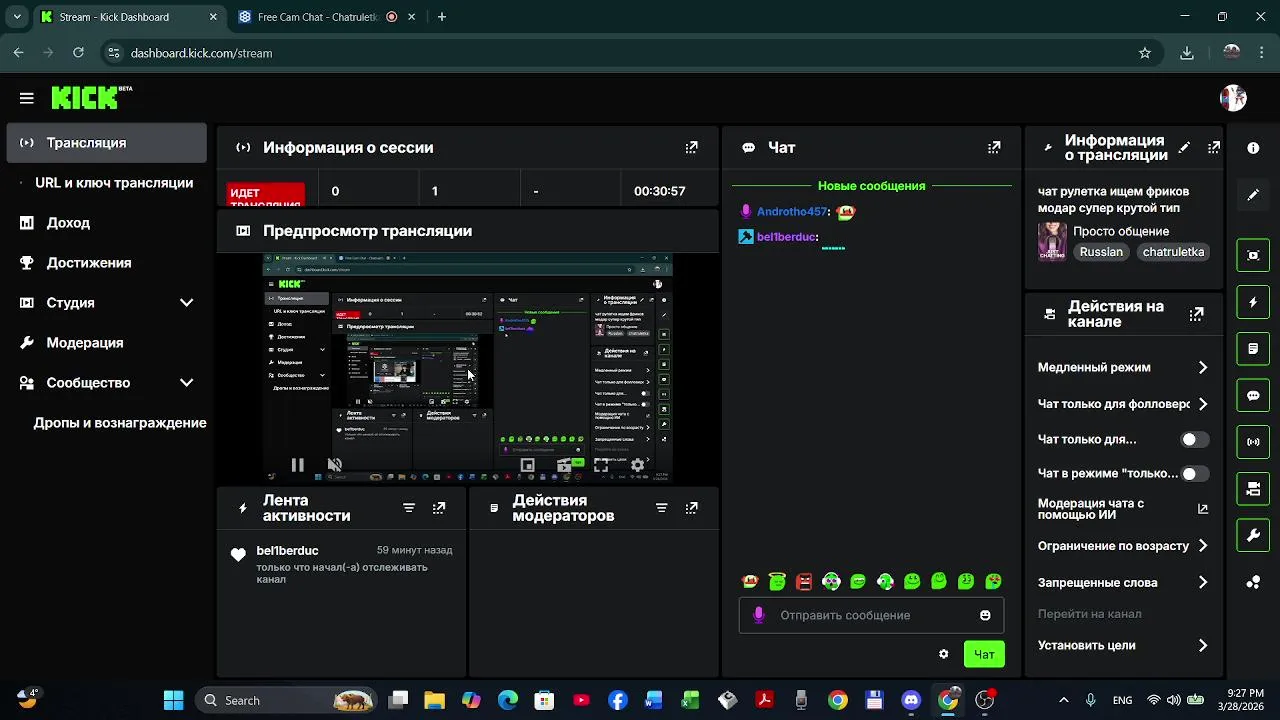1280x720 pixels.
Task: Open Discord from the Windows taskbar
Action: click(911, 700)
